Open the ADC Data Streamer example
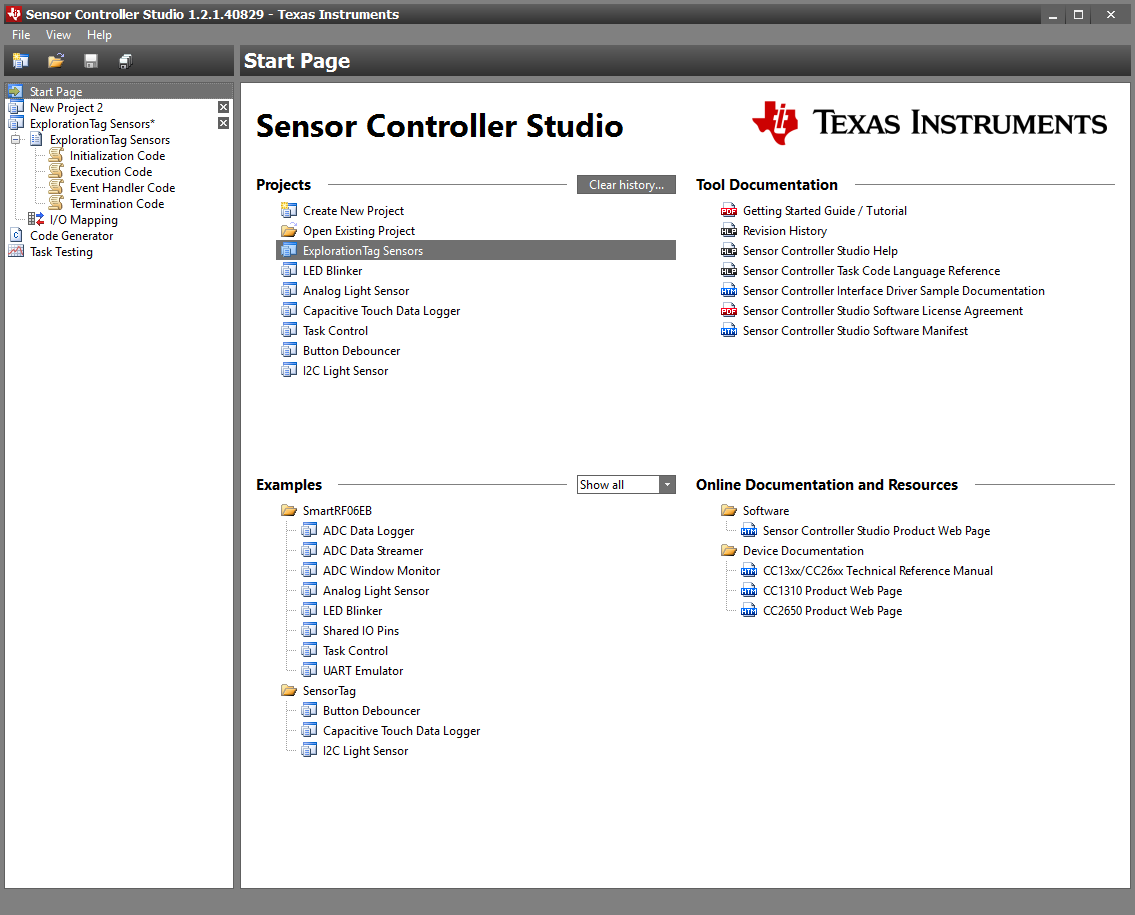 [373, 551]
